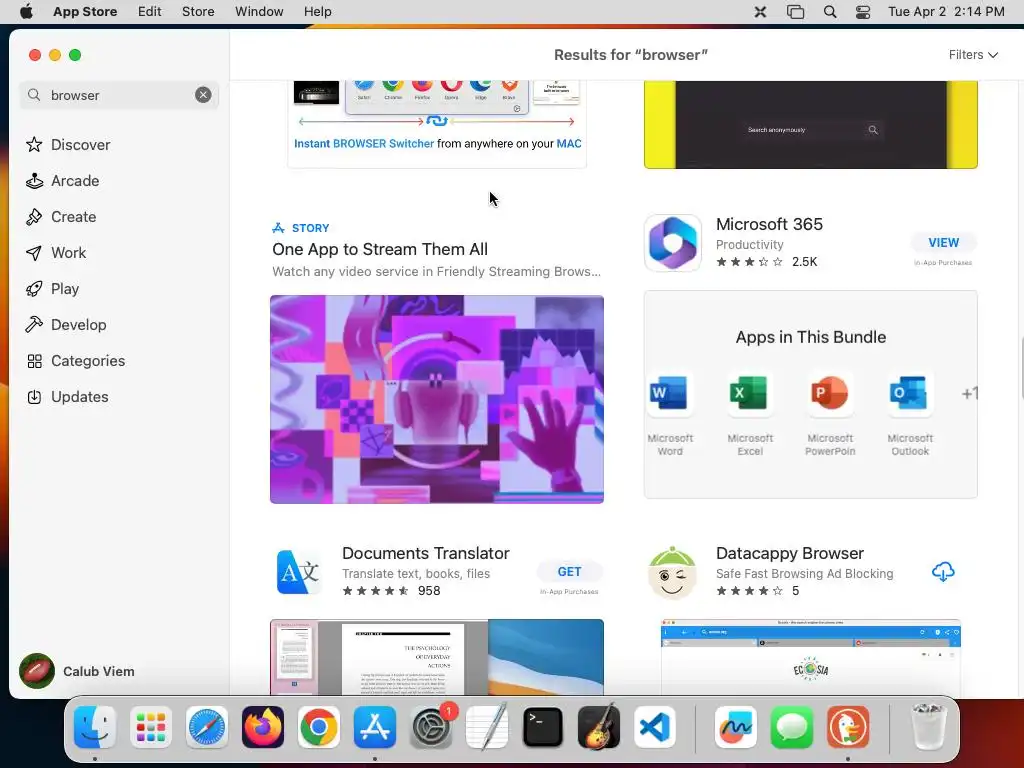Screen dimensions: 1024x768
Task: Clear the browser search field
Action: 203,95
